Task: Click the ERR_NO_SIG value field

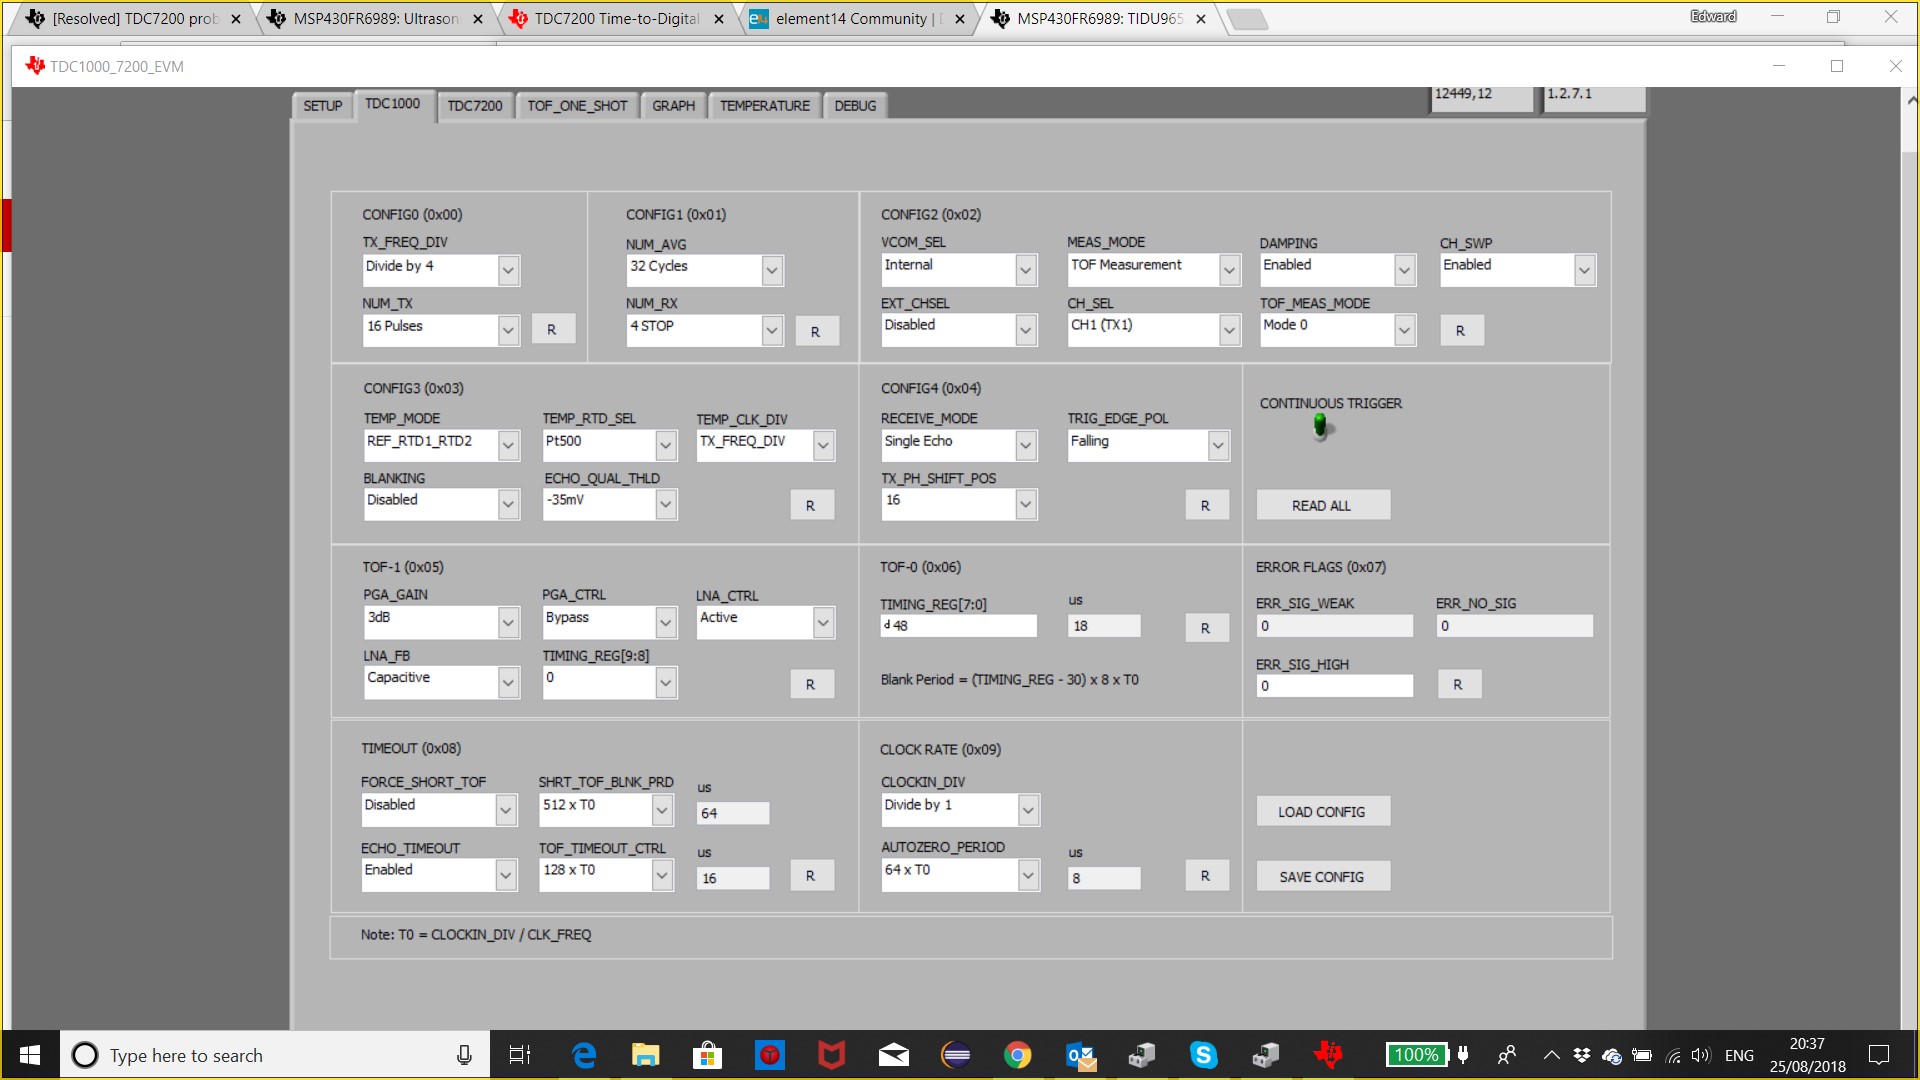Action: [x=1515, y=625]
